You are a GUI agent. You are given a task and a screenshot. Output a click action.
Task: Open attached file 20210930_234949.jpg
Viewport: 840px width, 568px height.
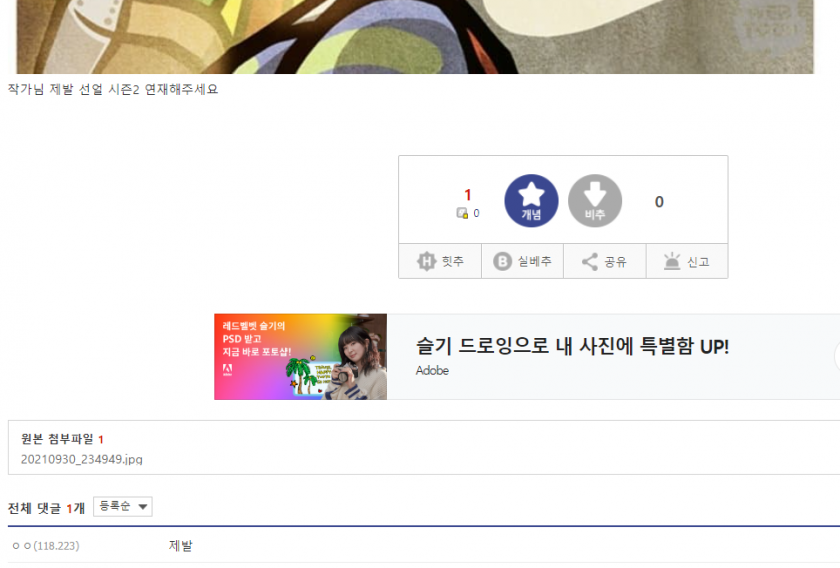click(81, 459)
